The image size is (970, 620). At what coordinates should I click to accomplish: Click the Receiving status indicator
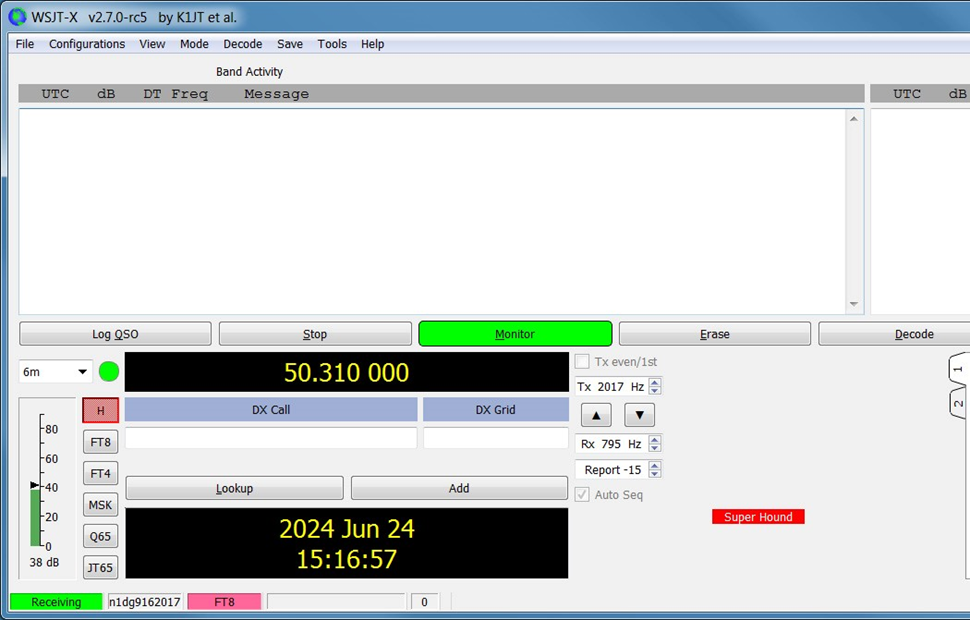56,601
